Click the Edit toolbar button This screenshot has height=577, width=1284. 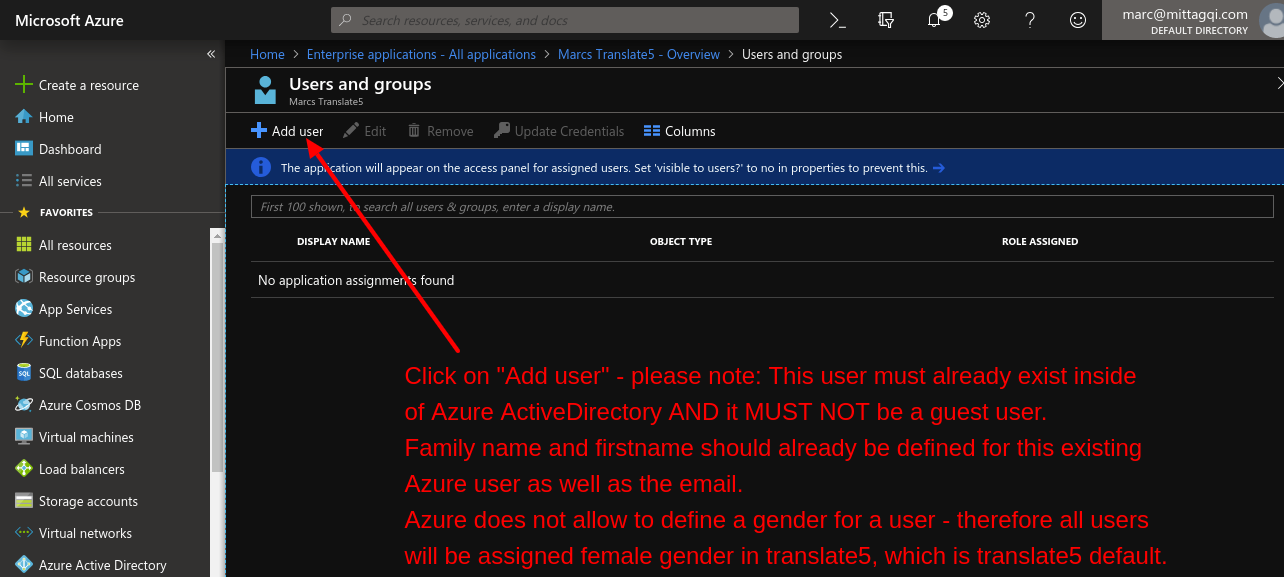(364, 131)
